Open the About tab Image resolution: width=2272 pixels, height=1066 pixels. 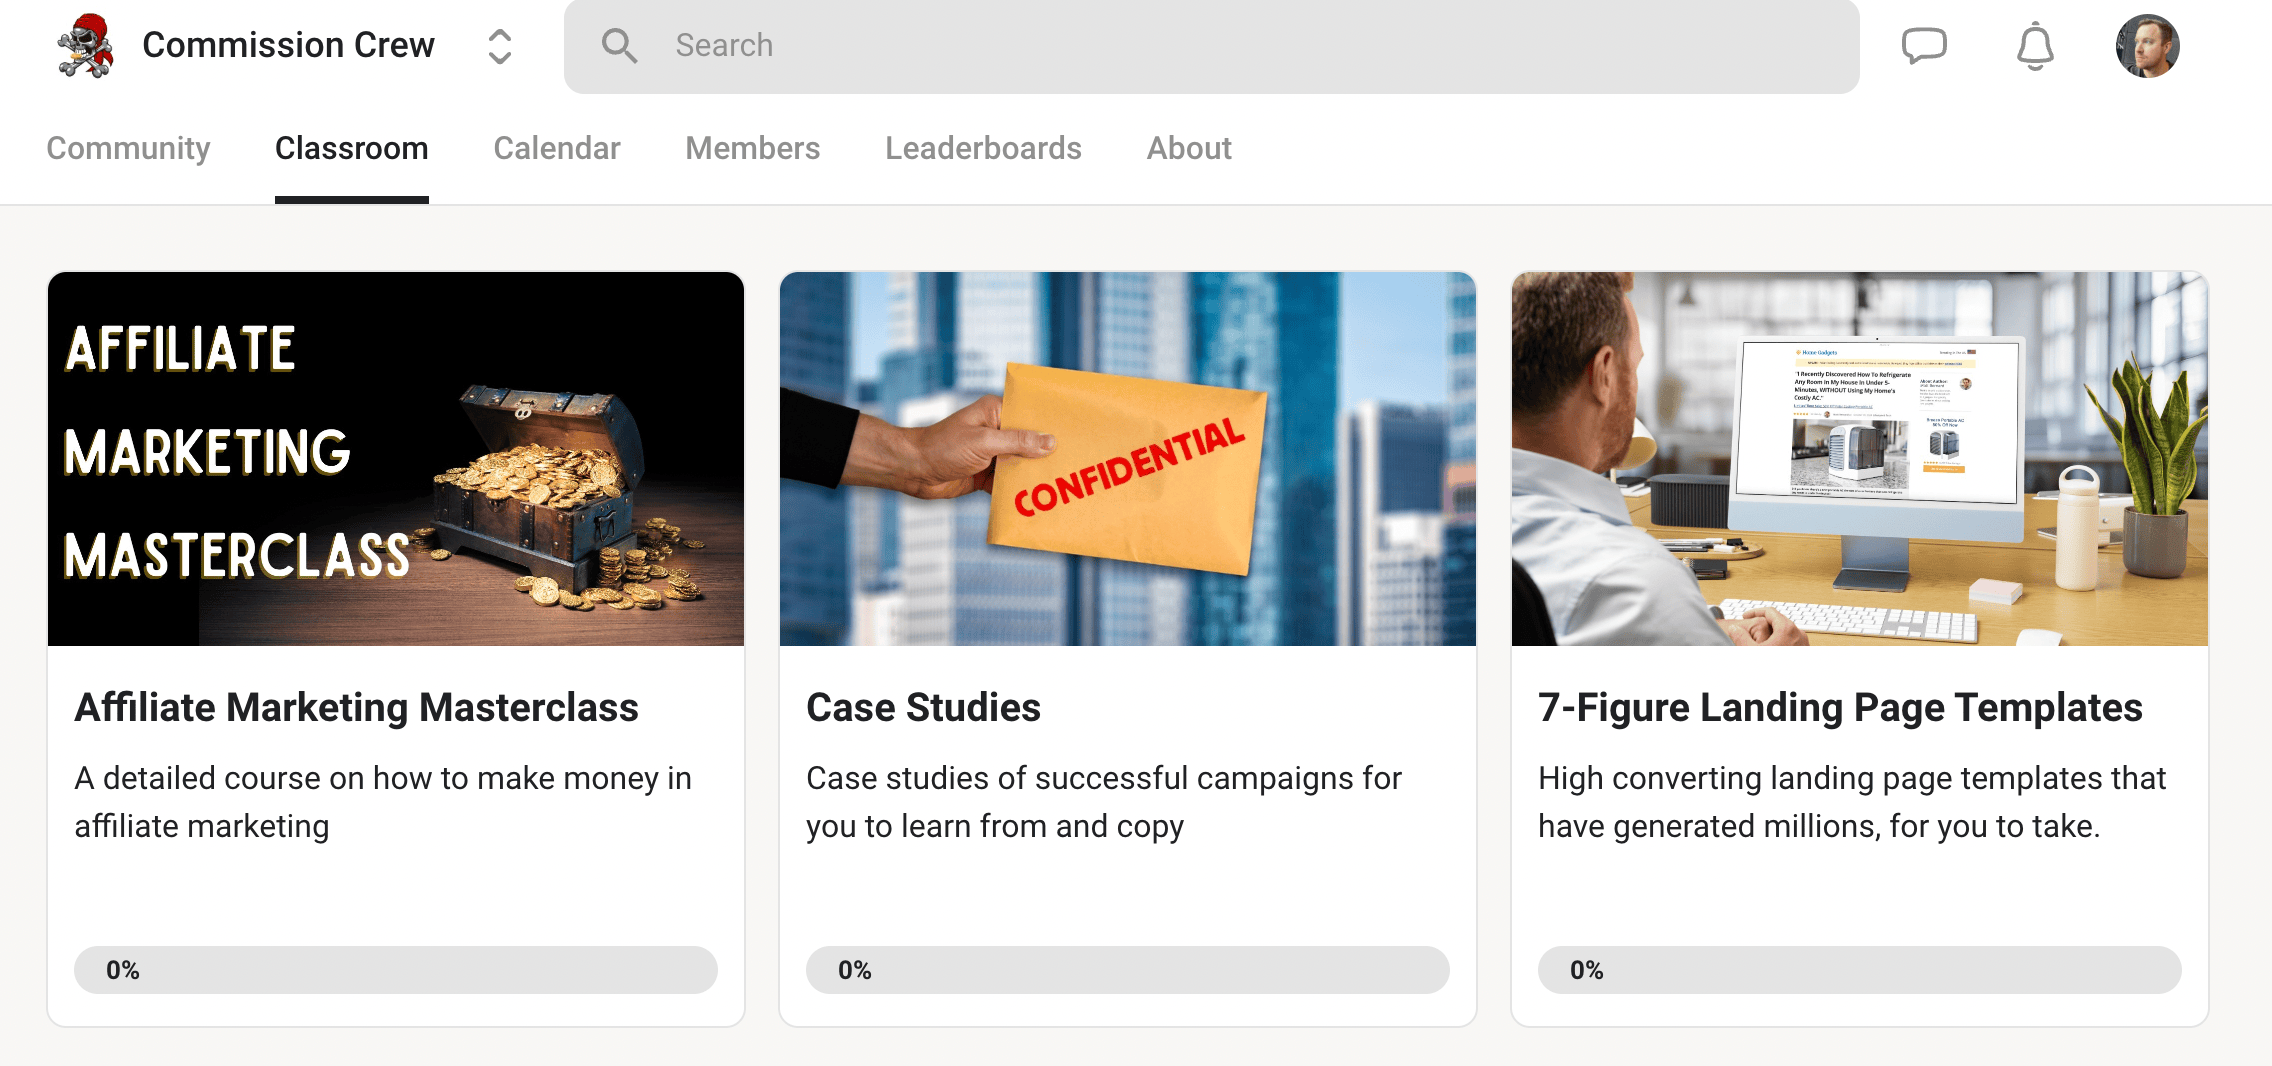(1189, 148)
